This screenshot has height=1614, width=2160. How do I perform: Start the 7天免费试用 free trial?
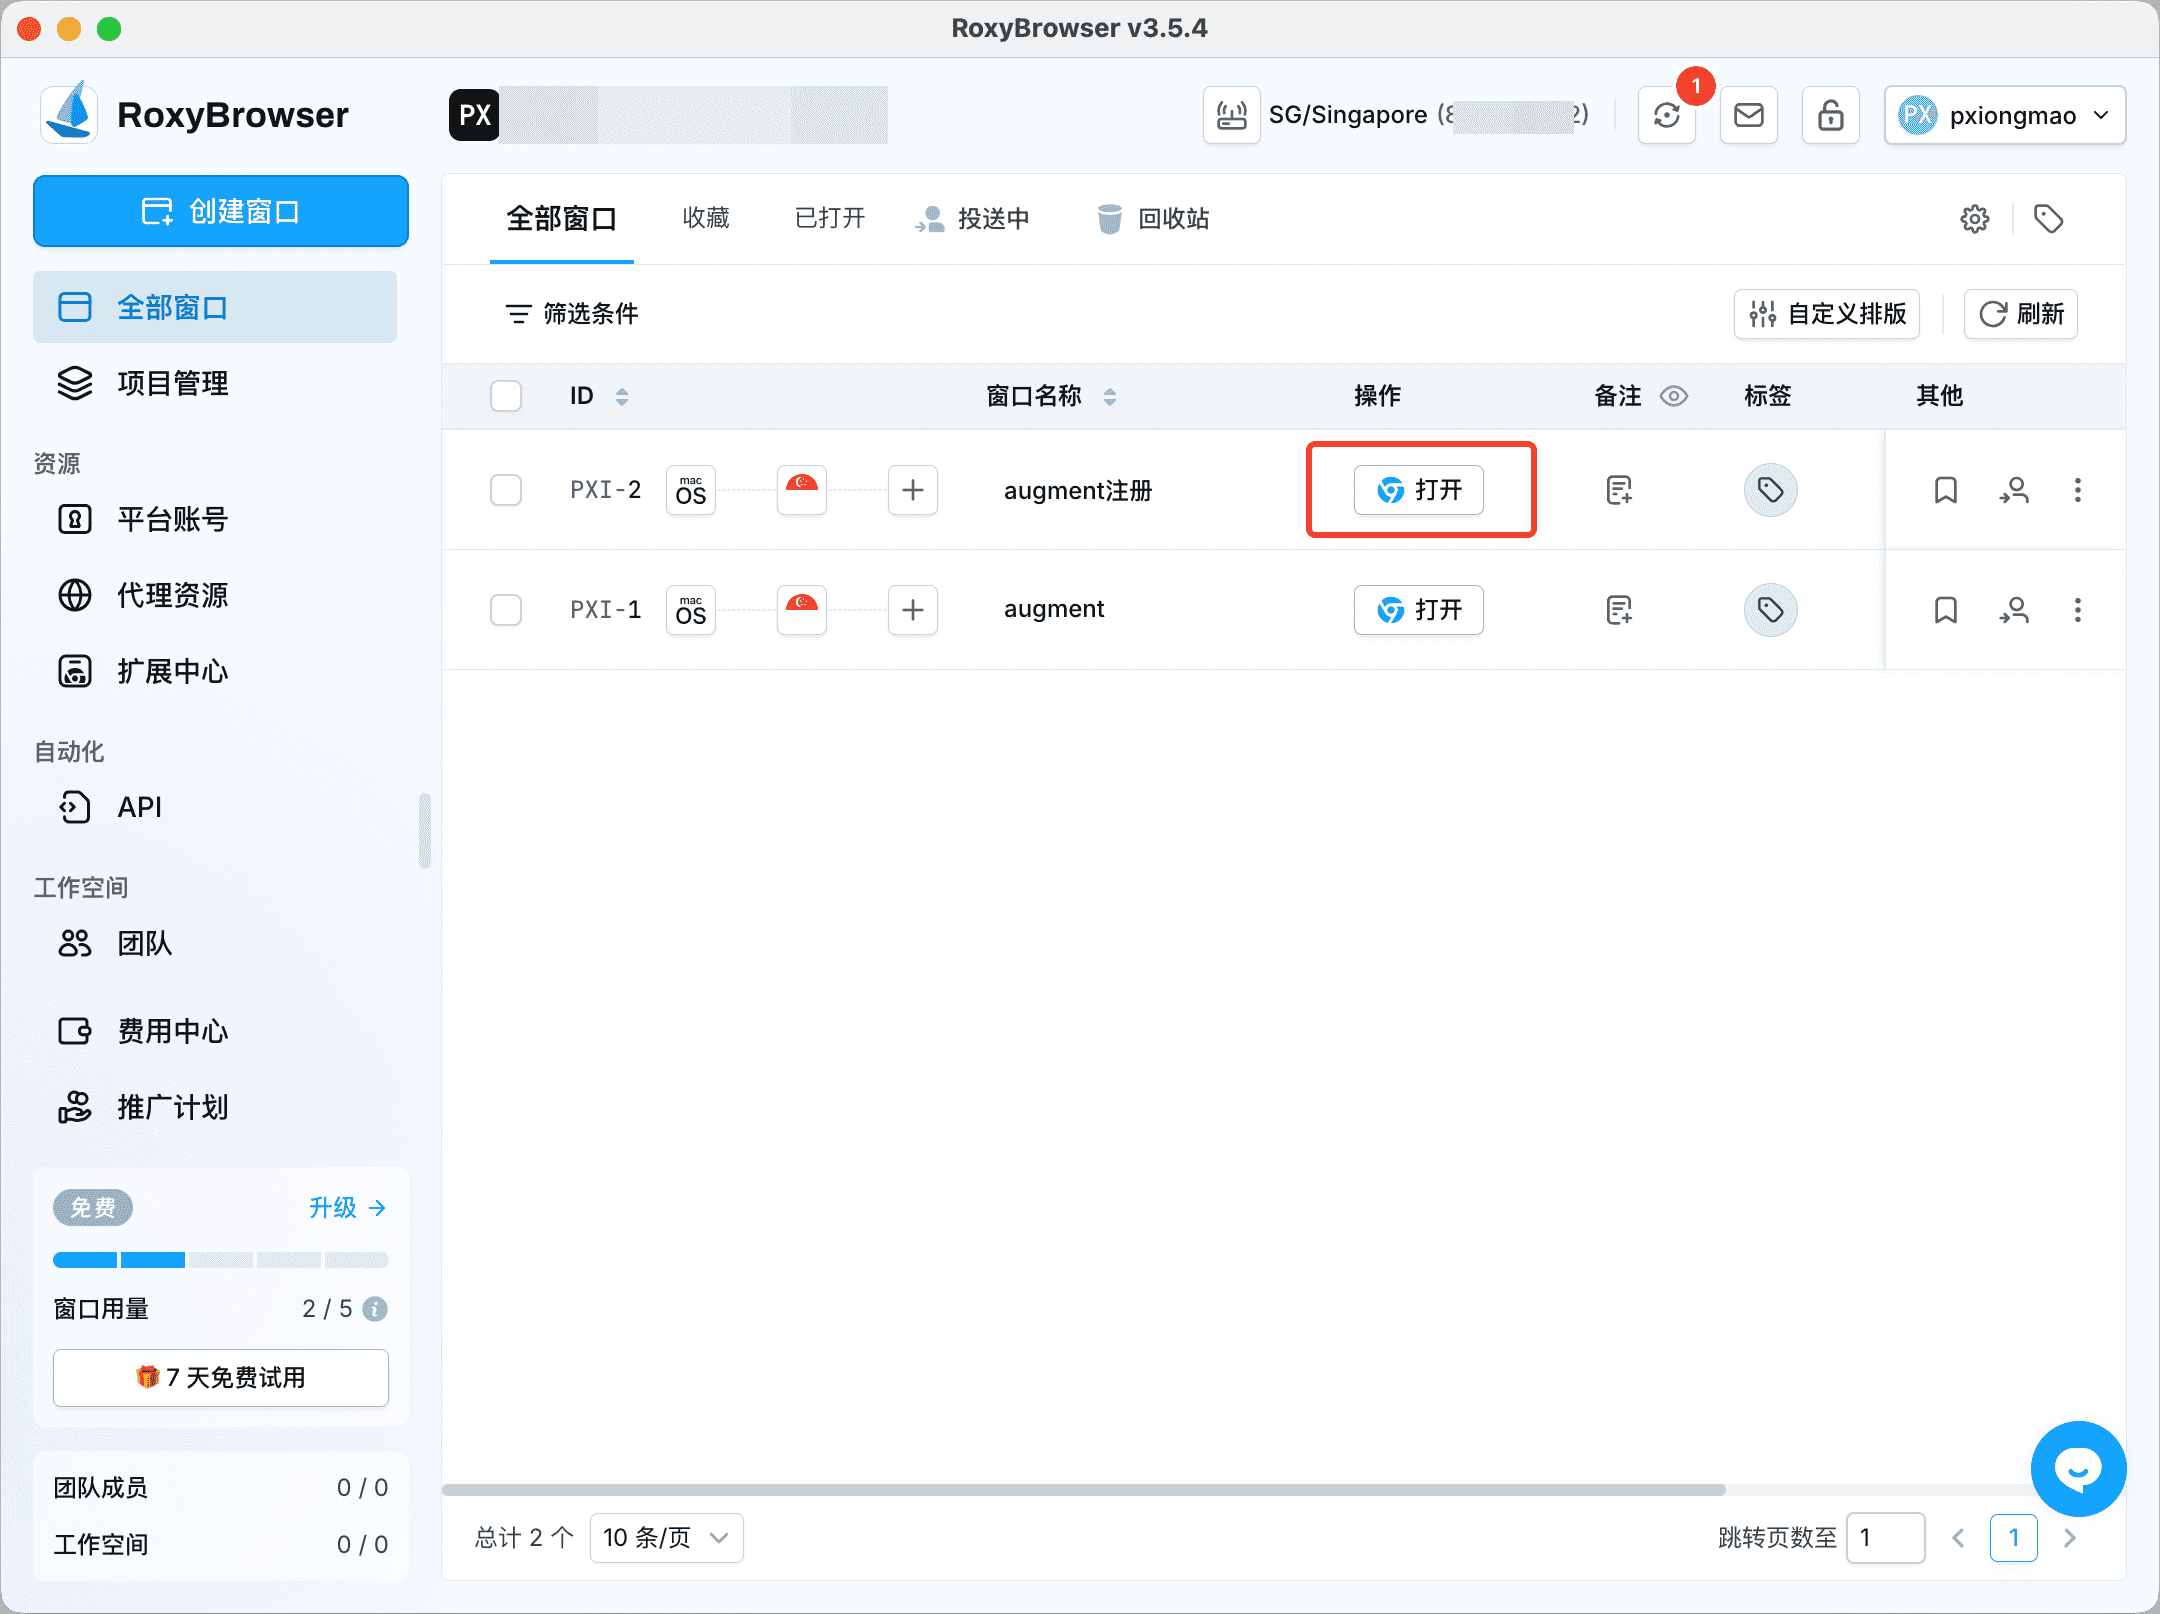tap(221, 1377)
